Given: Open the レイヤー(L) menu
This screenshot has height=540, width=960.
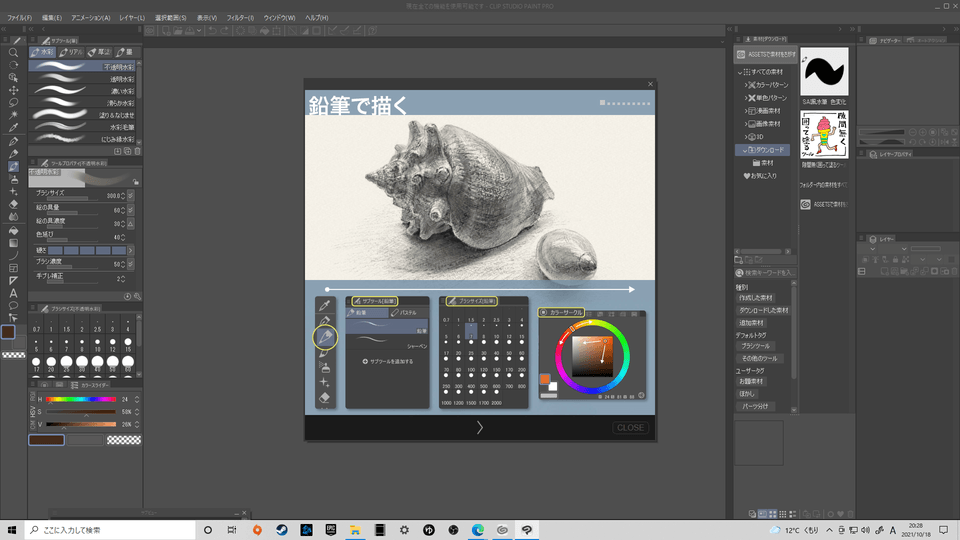Looking at the screenshot, I should (x=132, y=18).
